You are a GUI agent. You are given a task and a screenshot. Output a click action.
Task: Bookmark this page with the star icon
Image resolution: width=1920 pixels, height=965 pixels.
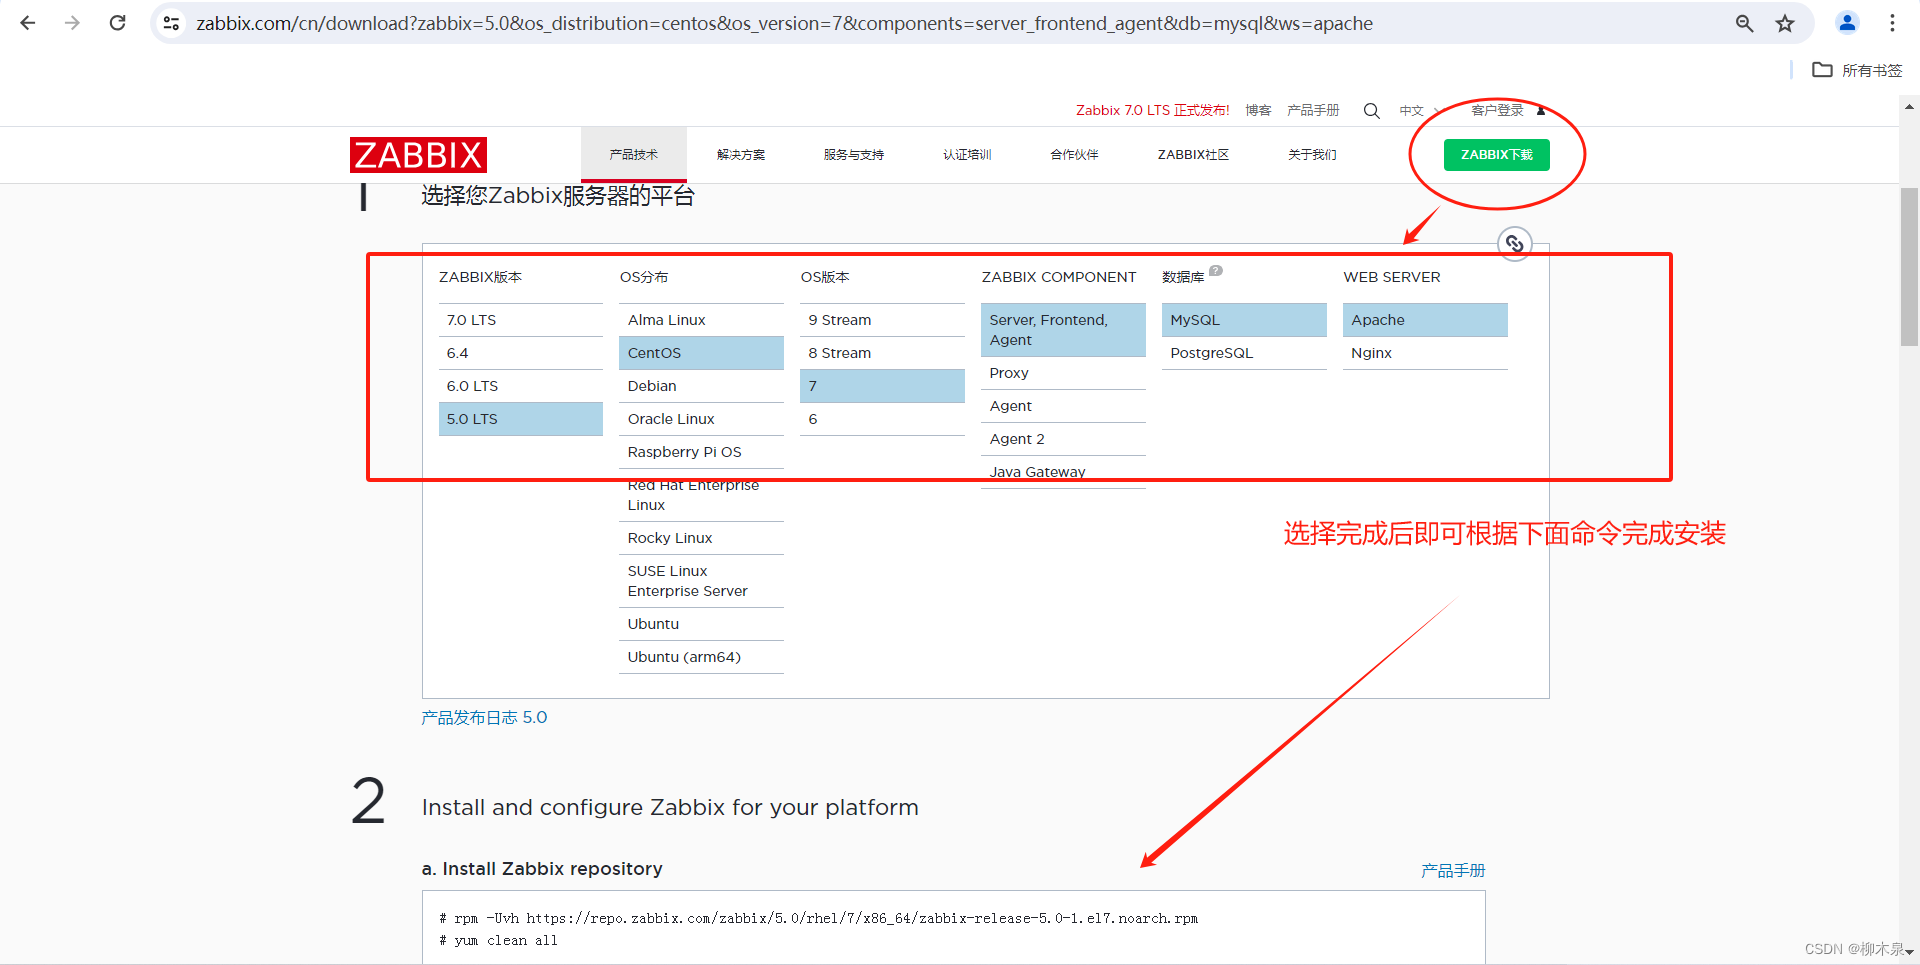point(1785,23)
